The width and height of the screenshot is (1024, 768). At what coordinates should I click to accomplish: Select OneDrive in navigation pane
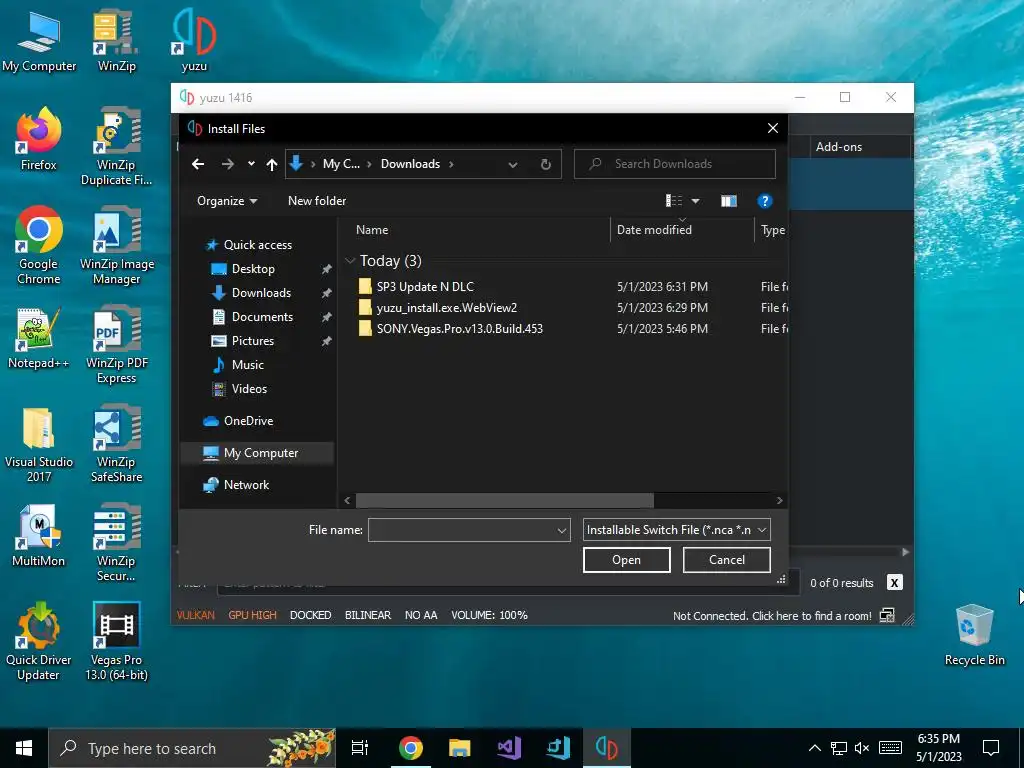[248, 421]
